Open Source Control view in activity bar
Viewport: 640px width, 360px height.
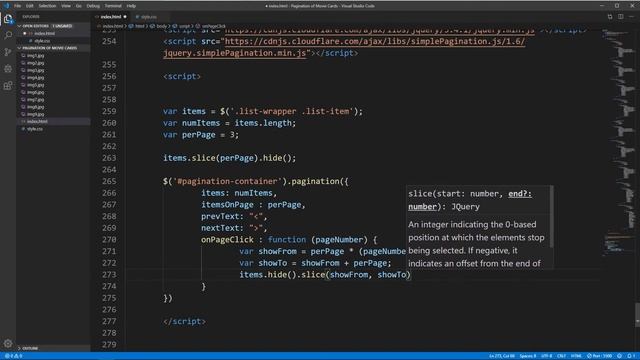[x=8, y=52]
